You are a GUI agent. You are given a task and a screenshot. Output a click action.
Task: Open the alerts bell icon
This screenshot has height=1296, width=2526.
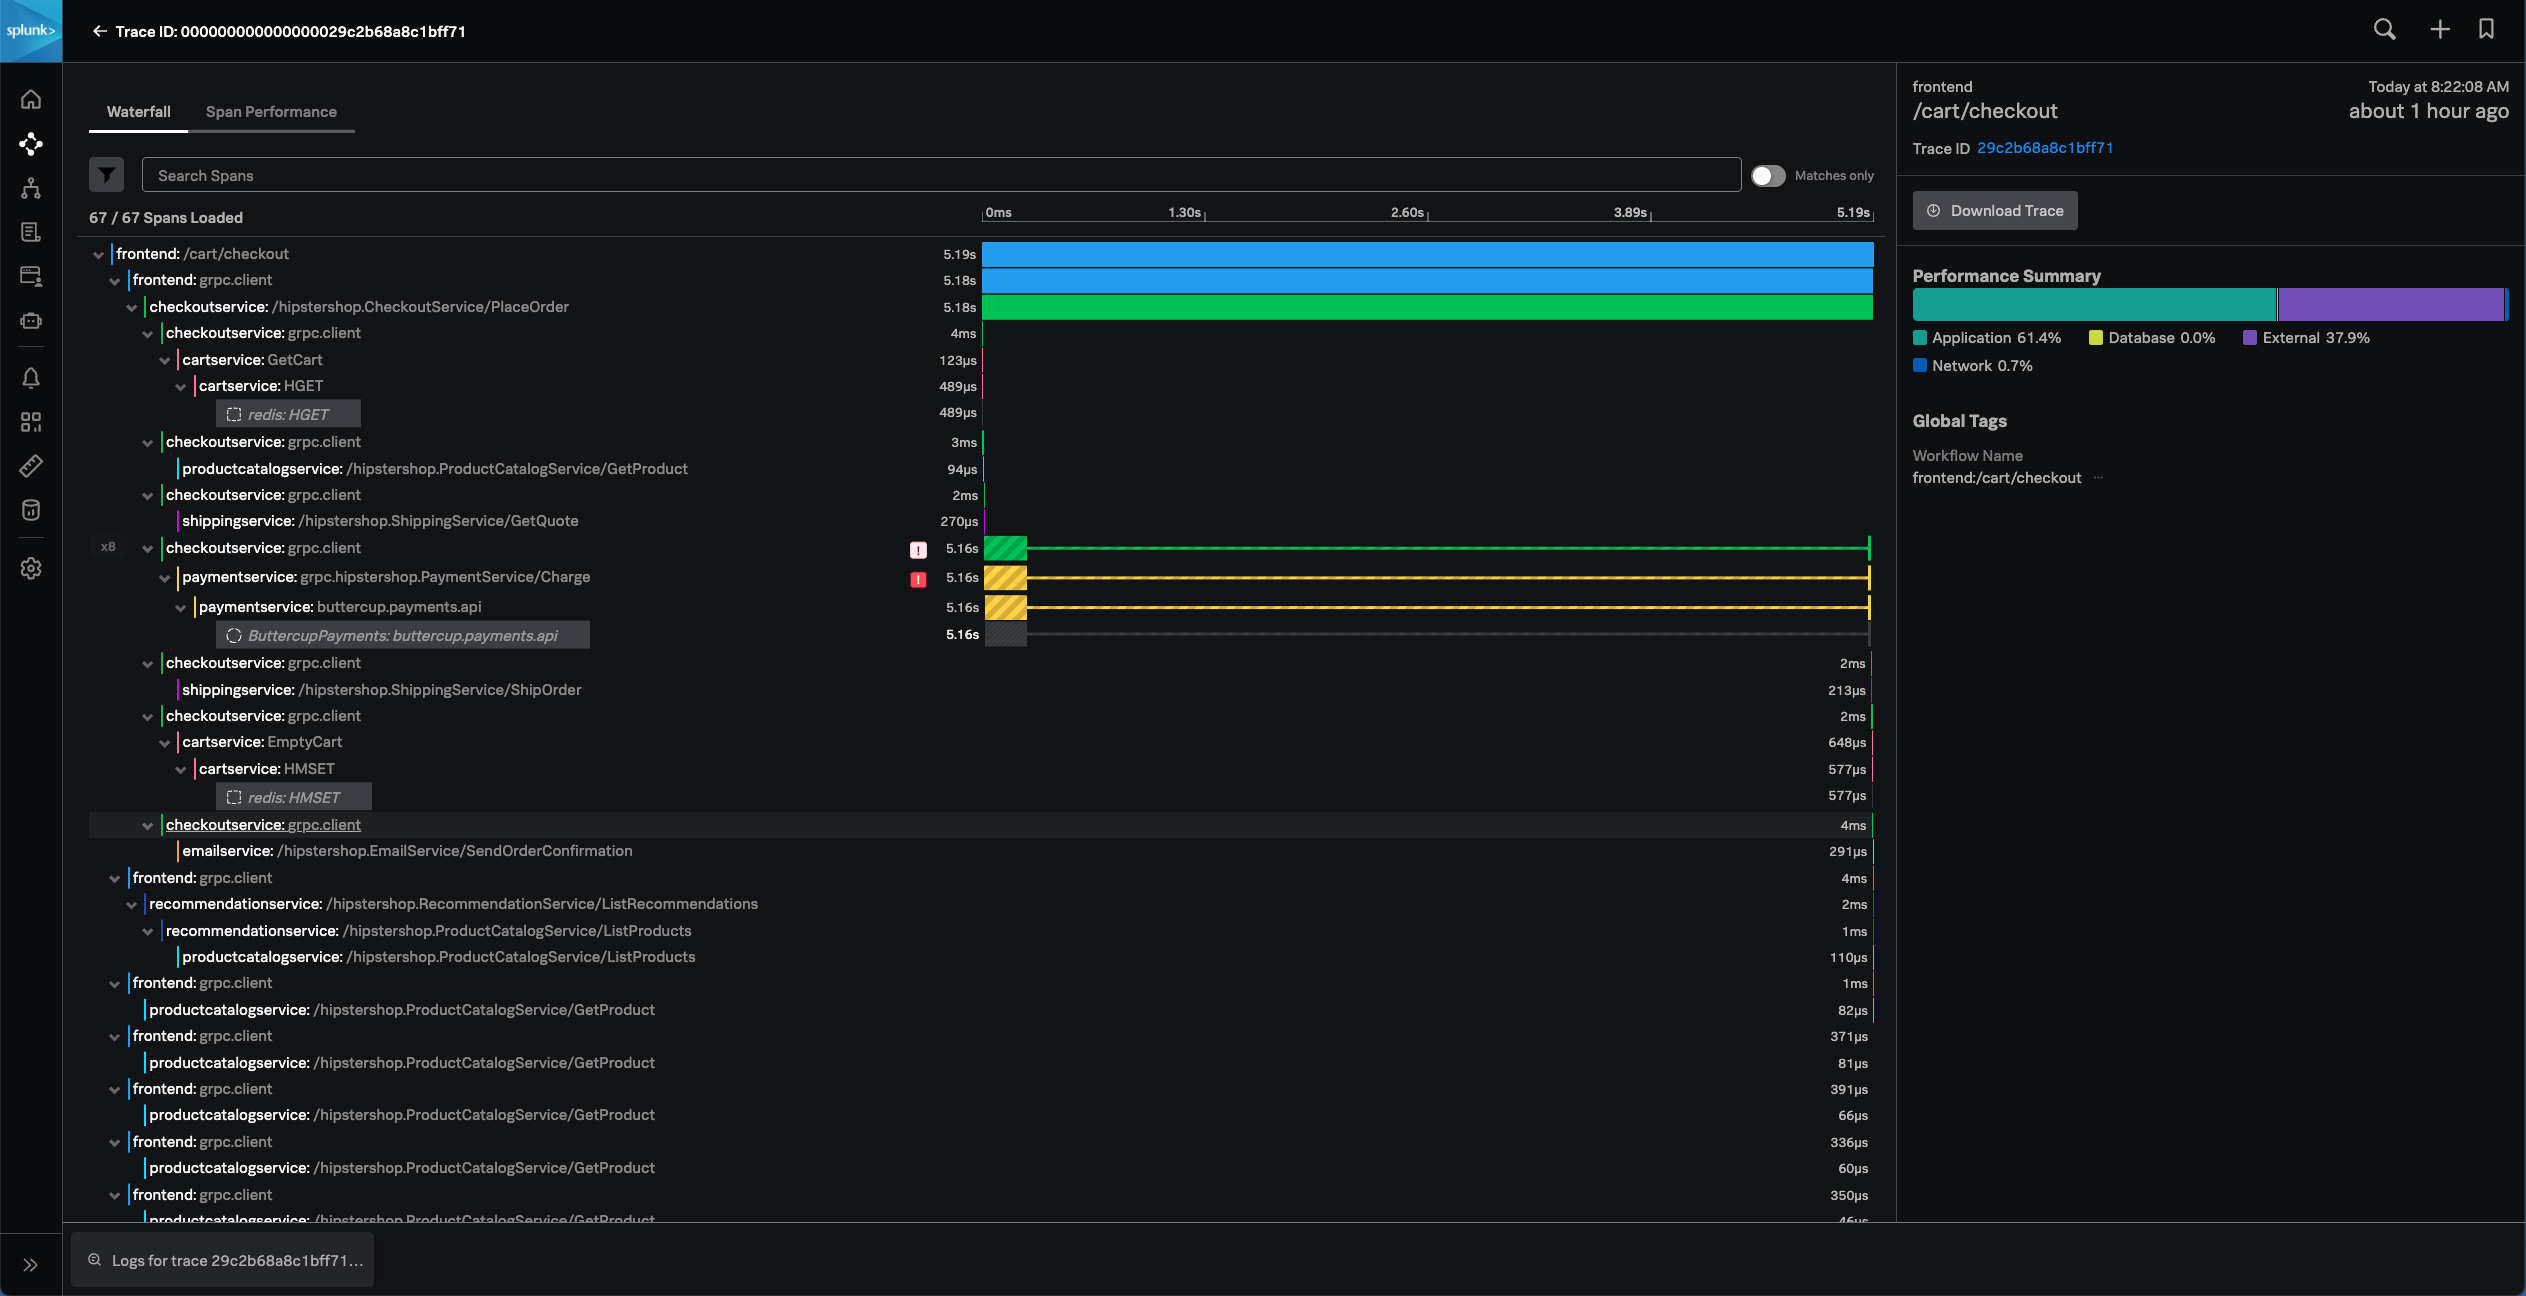pos(31,378)
